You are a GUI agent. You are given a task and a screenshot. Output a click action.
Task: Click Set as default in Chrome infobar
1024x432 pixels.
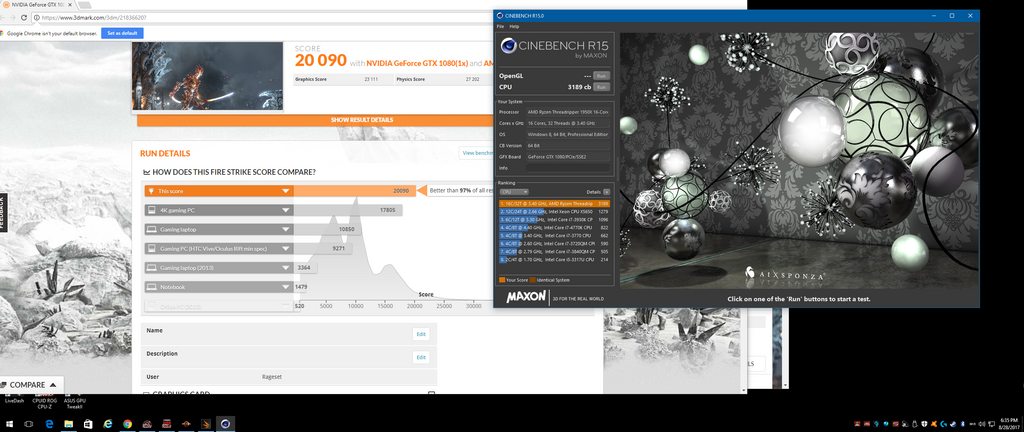122,33
